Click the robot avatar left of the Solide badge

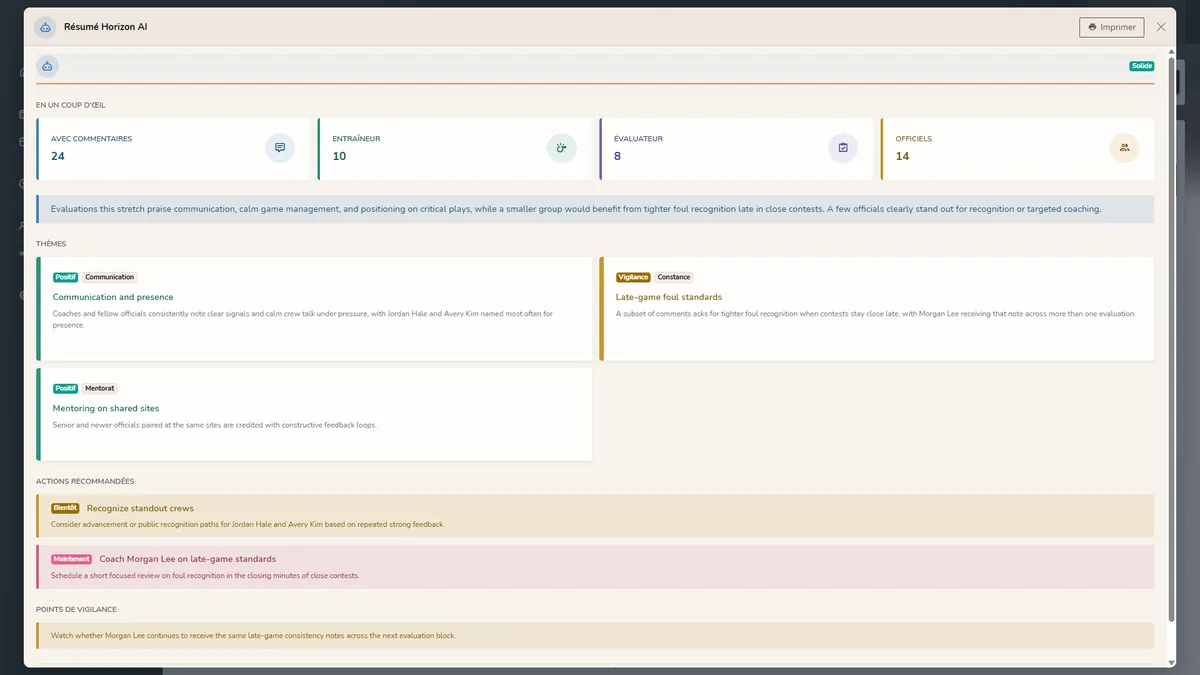point(47,66)
